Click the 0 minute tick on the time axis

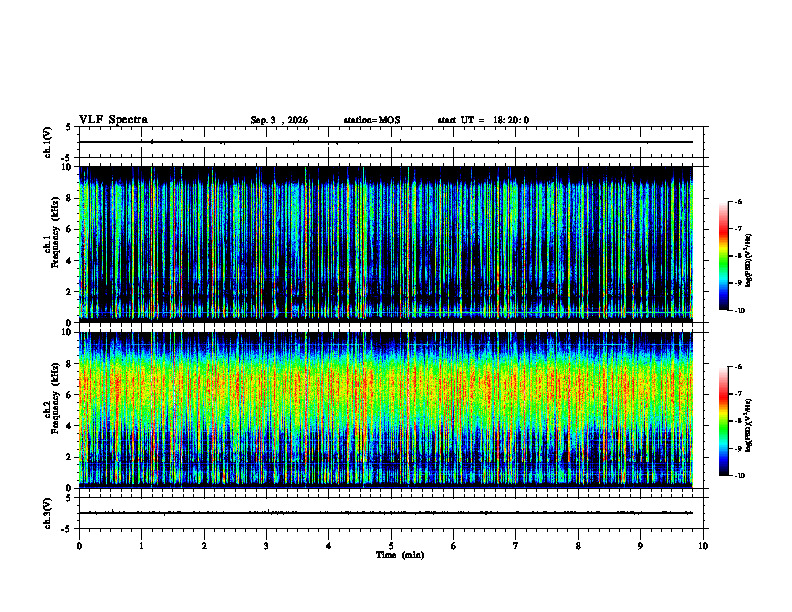click(79, 546)
